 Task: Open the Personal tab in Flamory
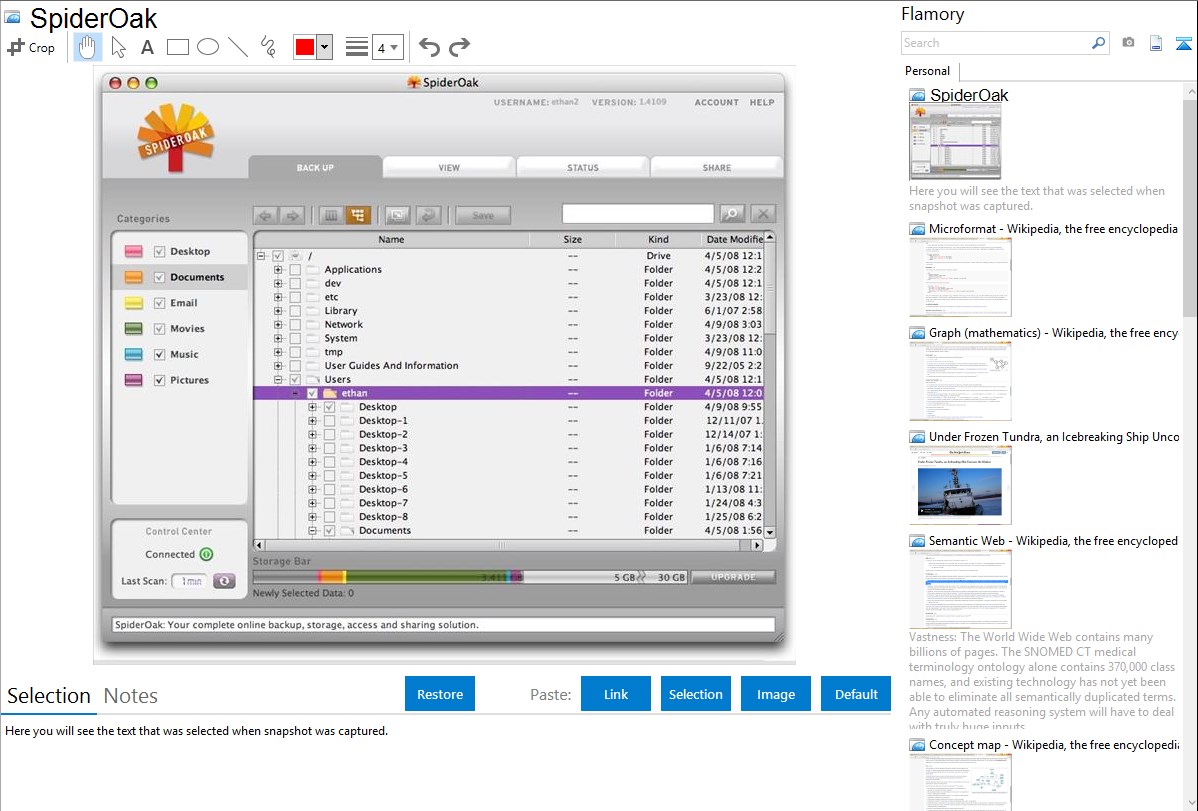(928, 71)
